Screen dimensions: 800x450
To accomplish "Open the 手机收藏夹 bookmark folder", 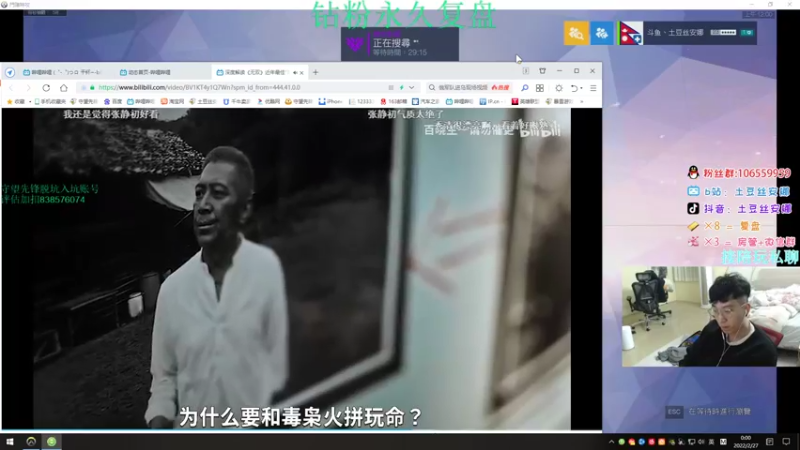I will coord(49,102).
